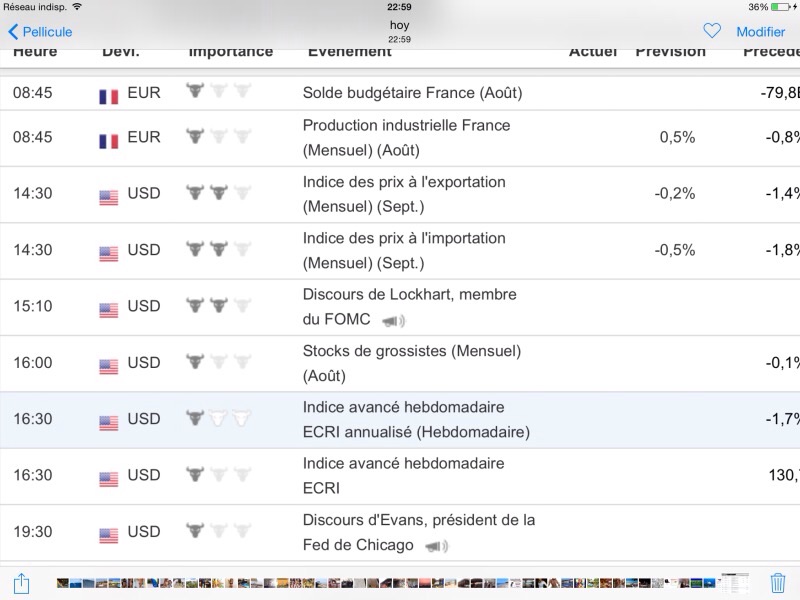Tap the Prévision column header
The height and width of the screenshot is (600, 800).
click(x=670, y=52)
